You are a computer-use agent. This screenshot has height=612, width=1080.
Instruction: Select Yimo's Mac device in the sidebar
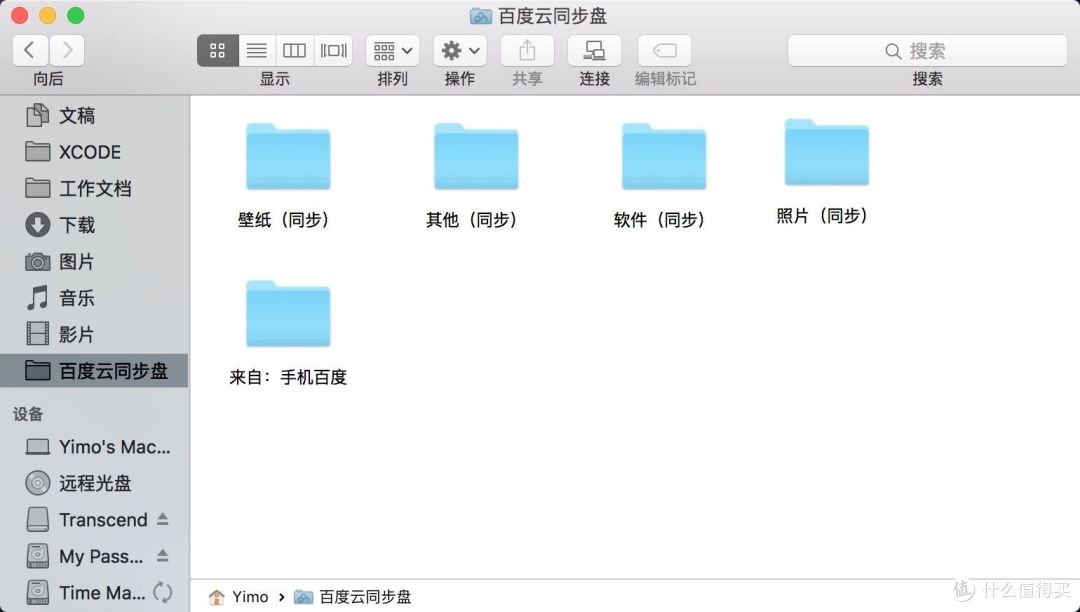click(x=94, y=447)
